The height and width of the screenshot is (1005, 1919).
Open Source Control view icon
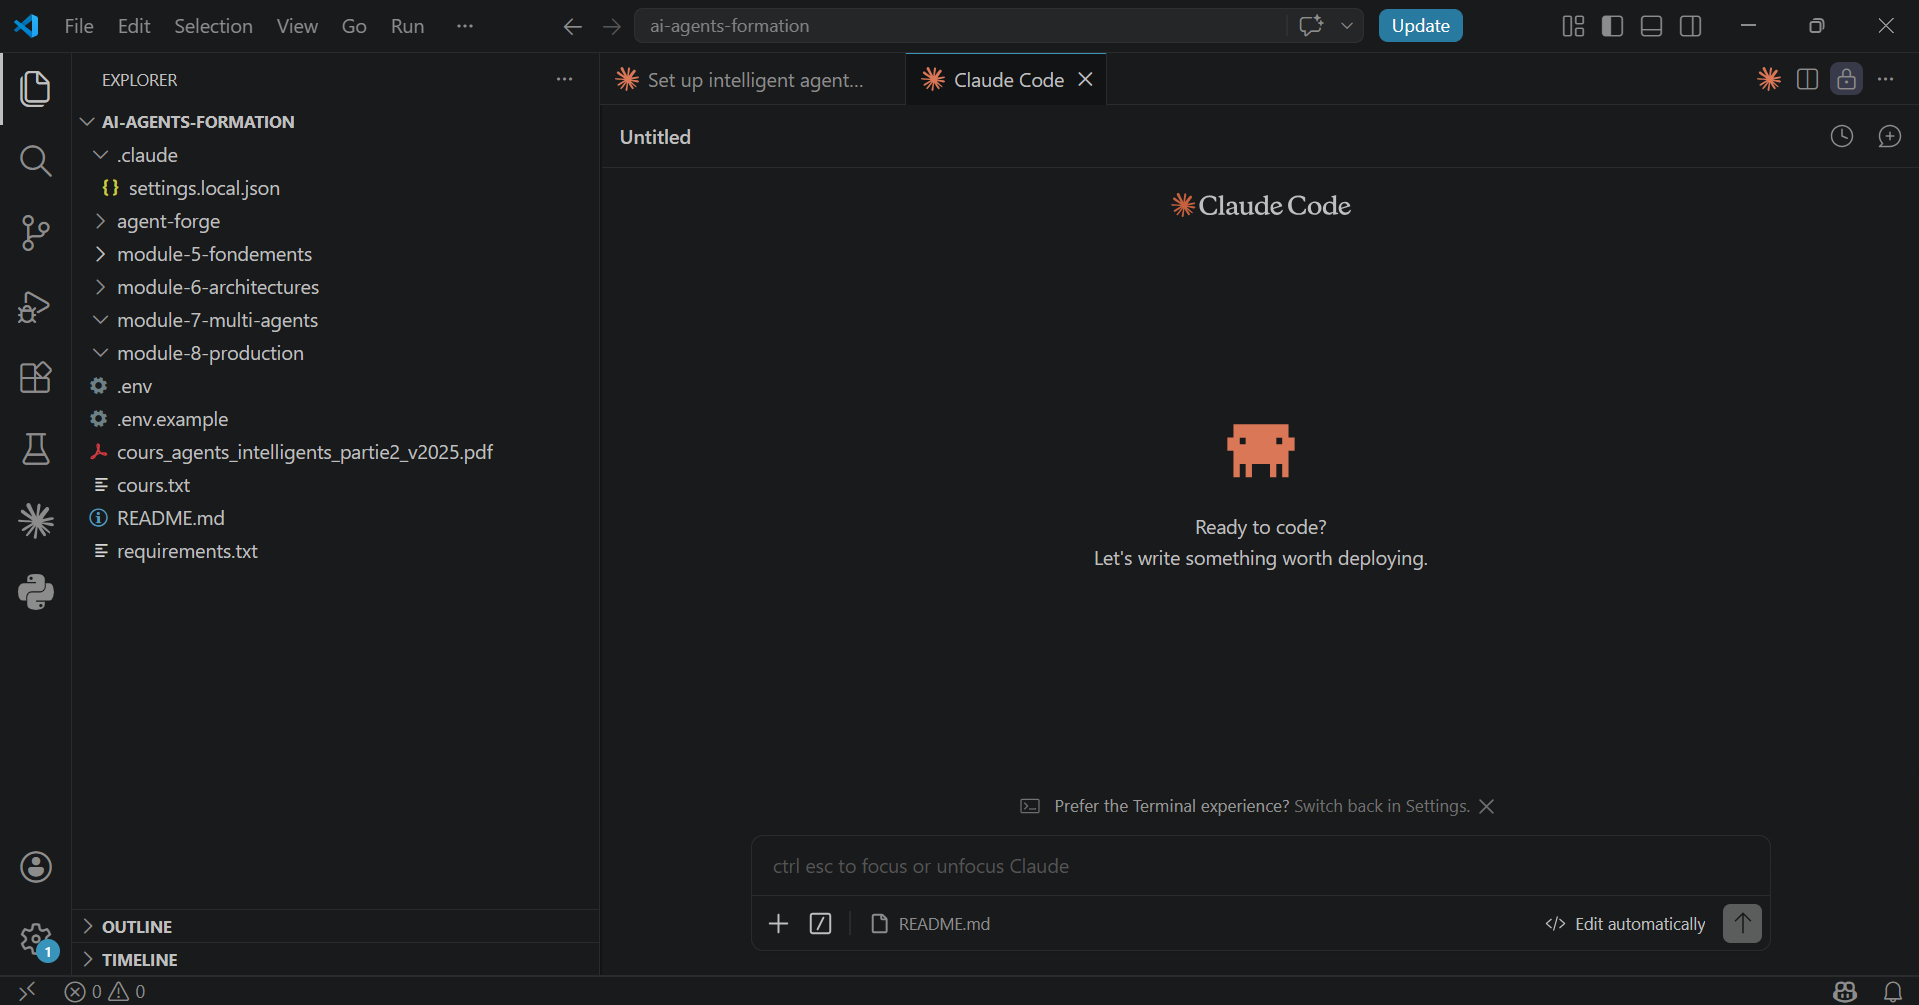click(x=36, y=233)
